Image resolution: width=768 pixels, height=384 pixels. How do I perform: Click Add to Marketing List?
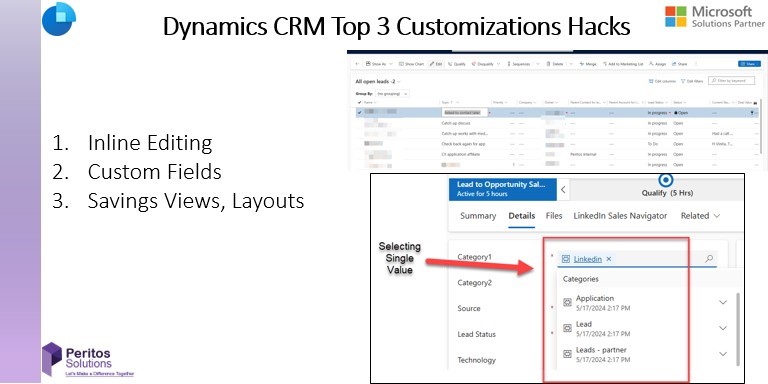pos(624,64)
